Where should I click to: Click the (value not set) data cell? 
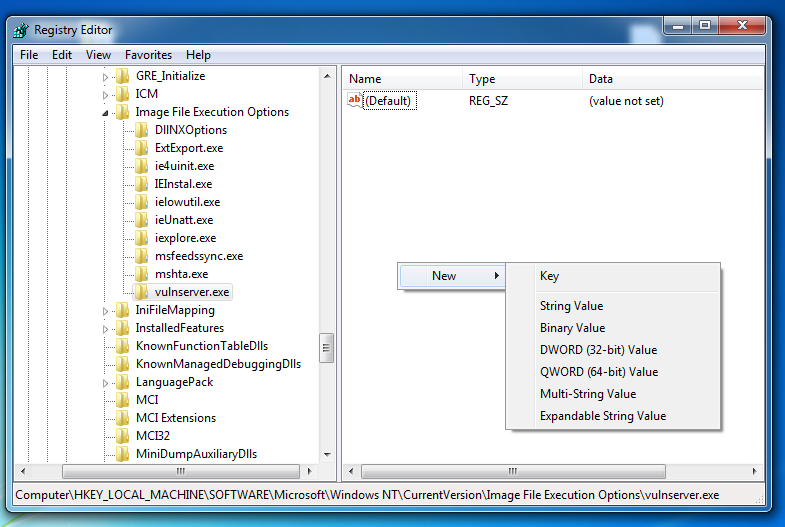626,101
